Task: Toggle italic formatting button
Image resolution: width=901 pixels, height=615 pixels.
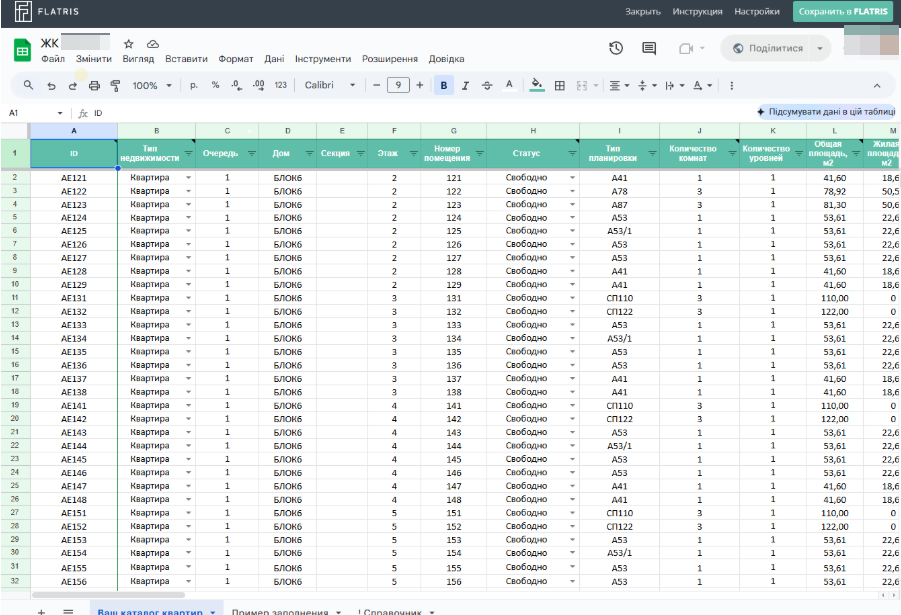Action: [x=465, y=86]
